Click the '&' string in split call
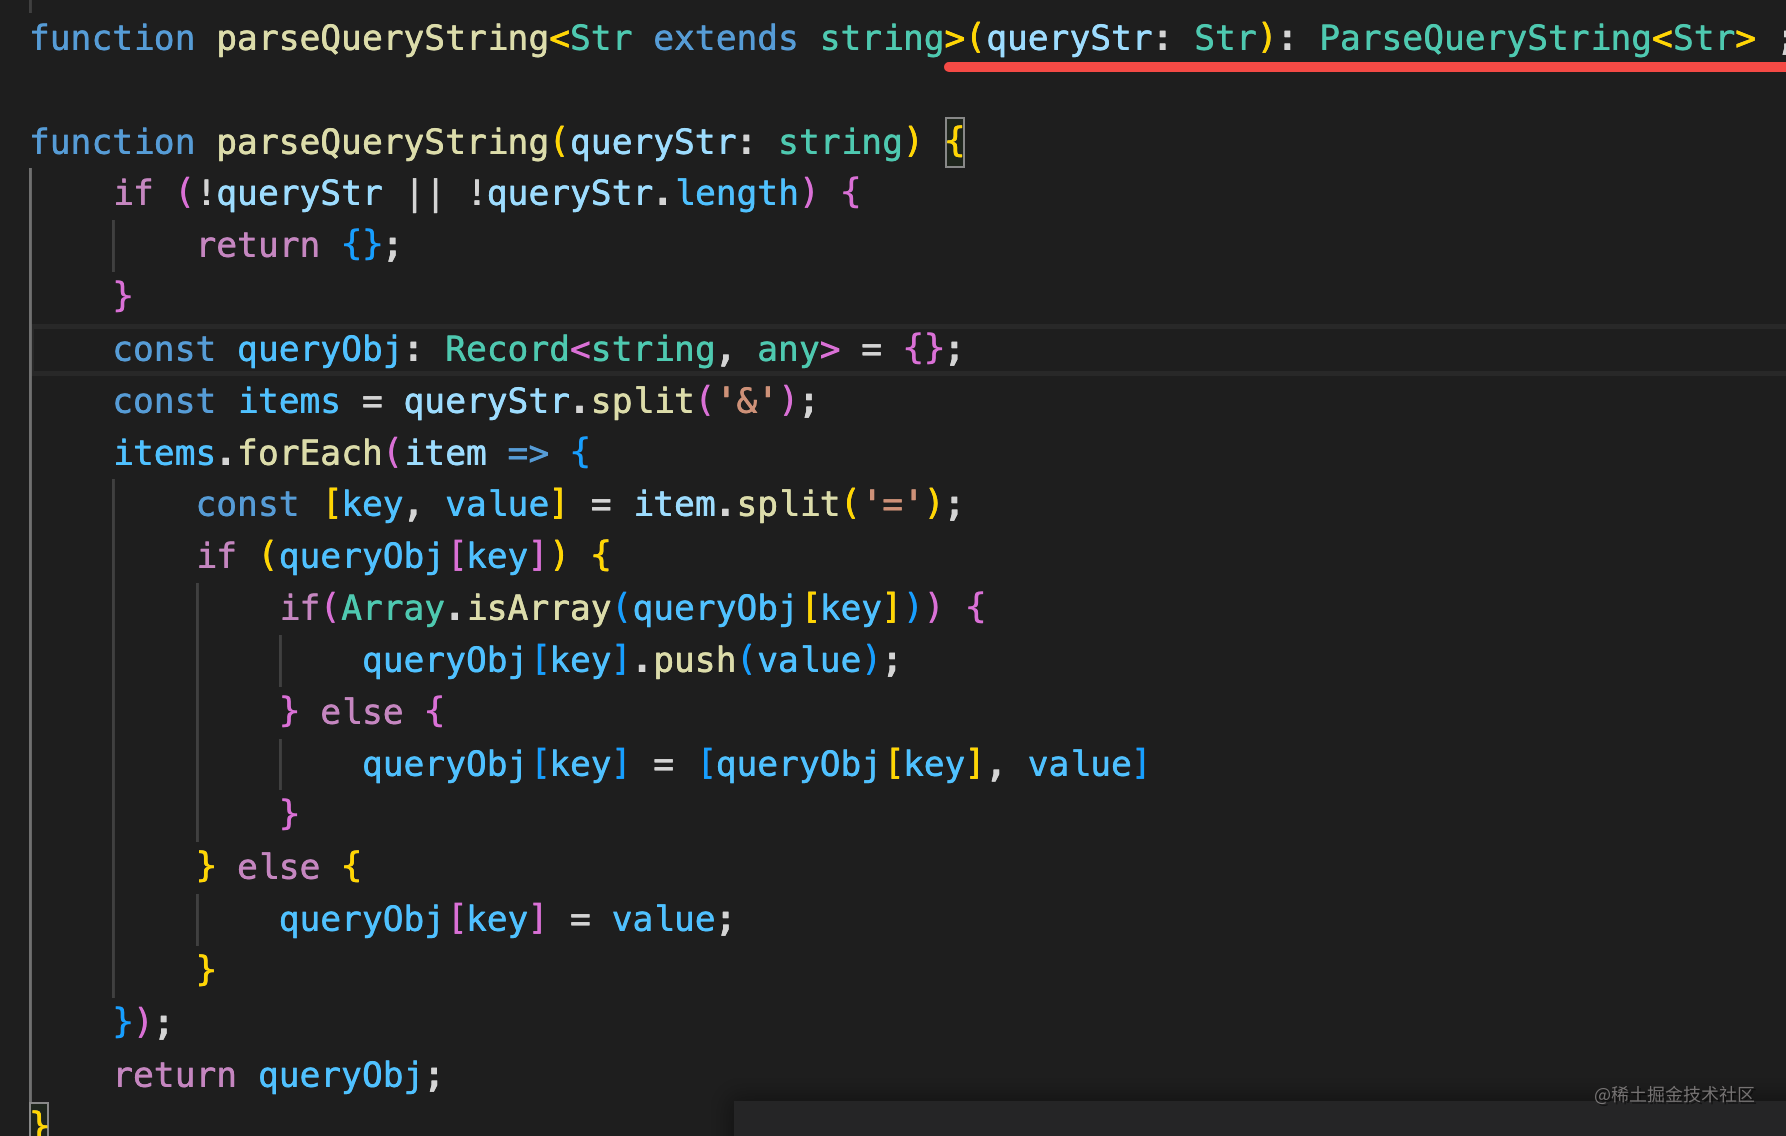This screenshot has width=1786, height=1136. 746,401
